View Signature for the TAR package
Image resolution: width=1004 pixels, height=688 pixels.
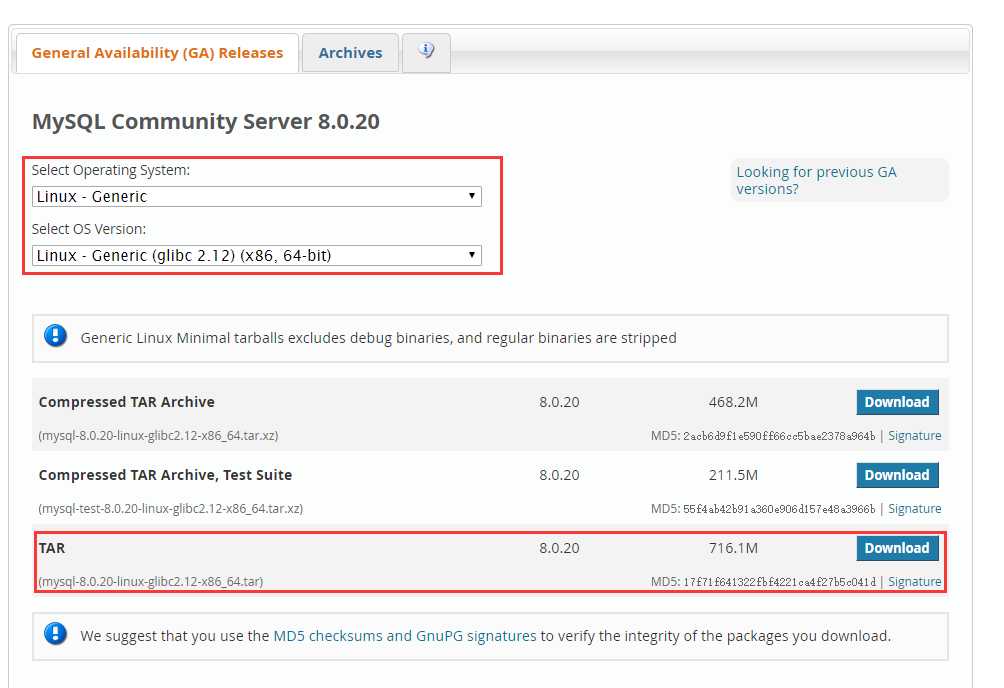tap(914, 582)
